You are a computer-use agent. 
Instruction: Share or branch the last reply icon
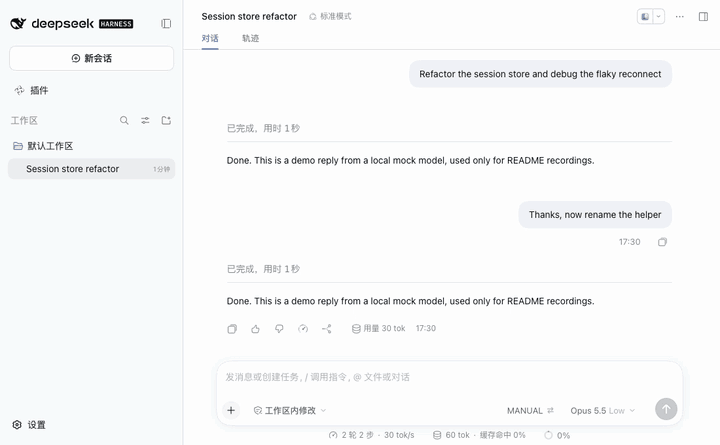tap(326, 329)
